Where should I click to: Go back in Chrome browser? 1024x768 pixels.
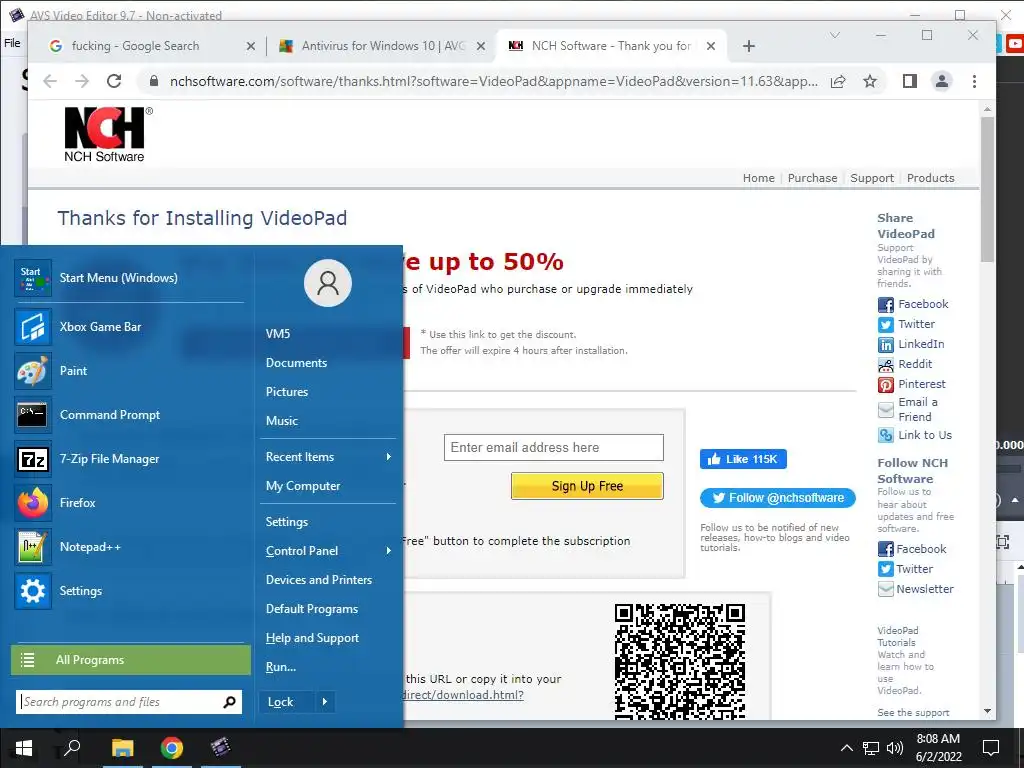(x=50, y=81)
